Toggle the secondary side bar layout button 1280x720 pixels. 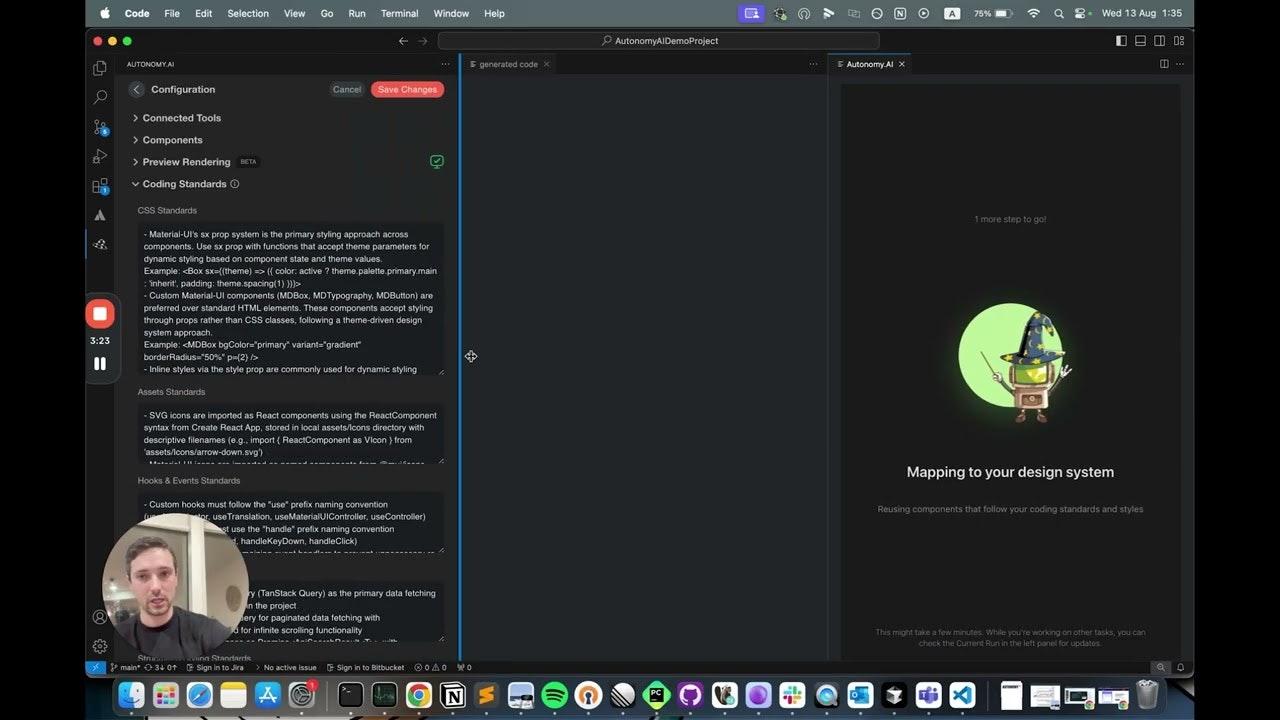coord(1159,41)
